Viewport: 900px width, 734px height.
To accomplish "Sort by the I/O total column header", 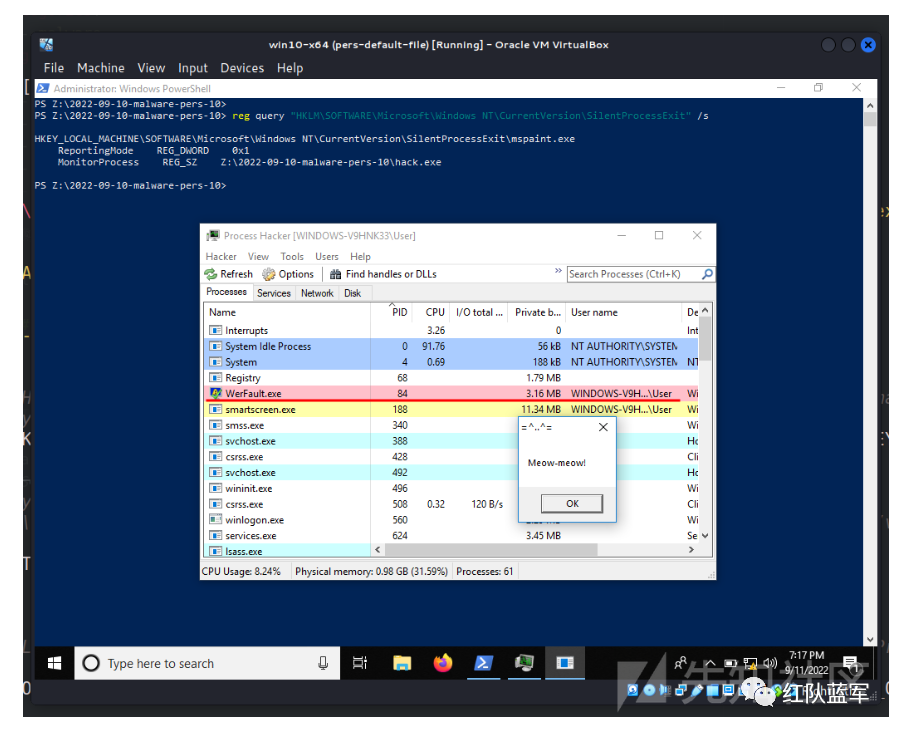I will (479, 312).
